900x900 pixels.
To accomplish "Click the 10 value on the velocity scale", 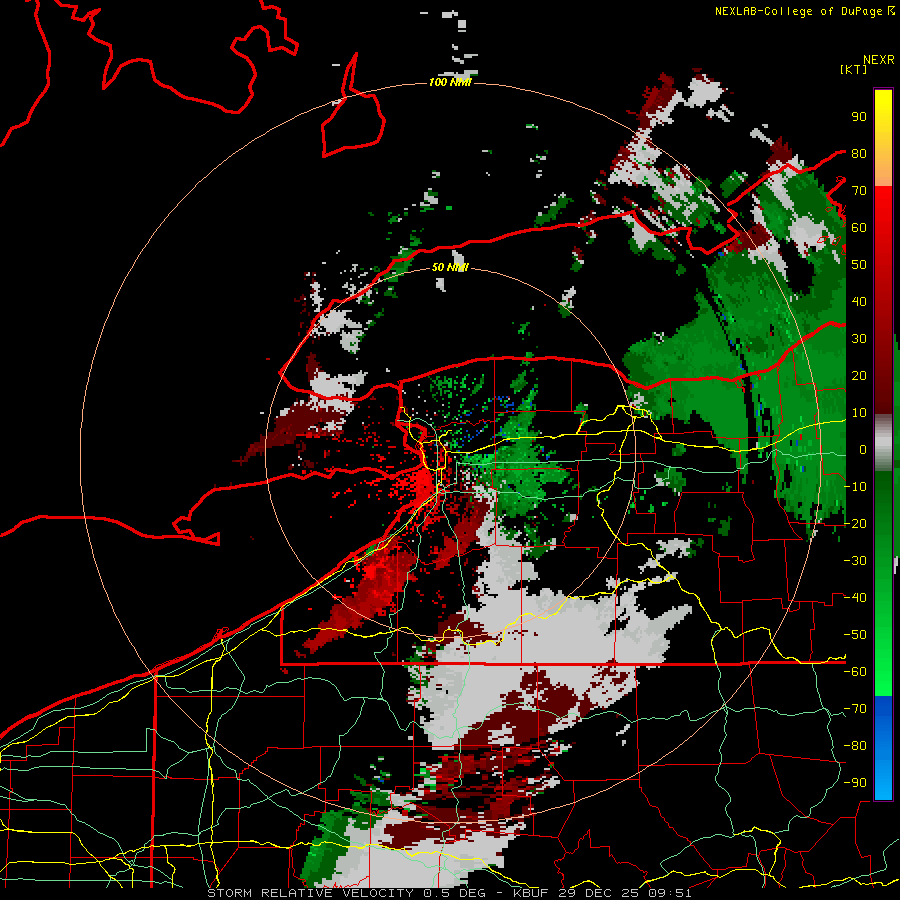I will point(859,413).
